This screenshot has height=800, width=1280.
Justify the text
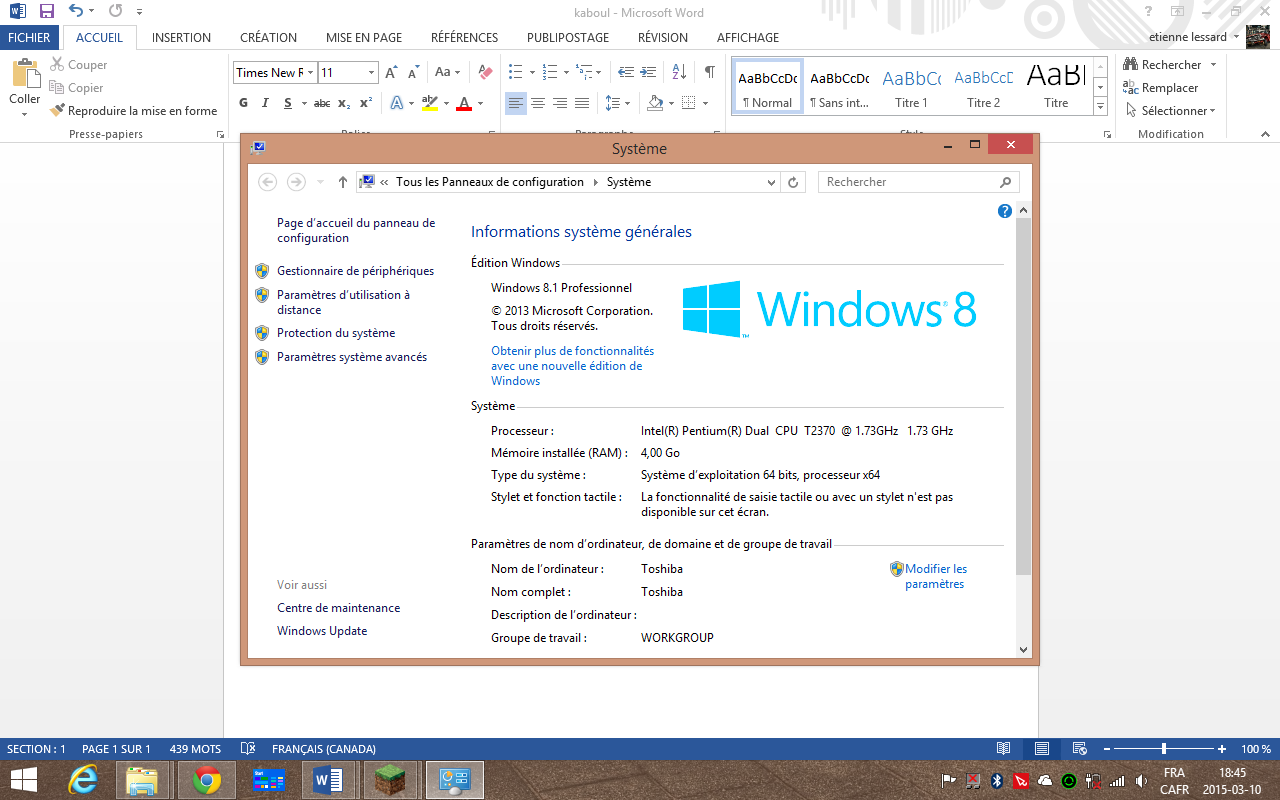[x=582, y=103]
